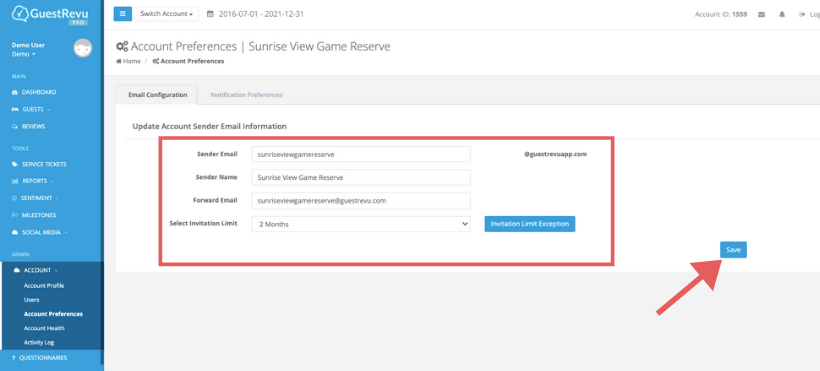Click the Guests bed icon

point(15,109)
